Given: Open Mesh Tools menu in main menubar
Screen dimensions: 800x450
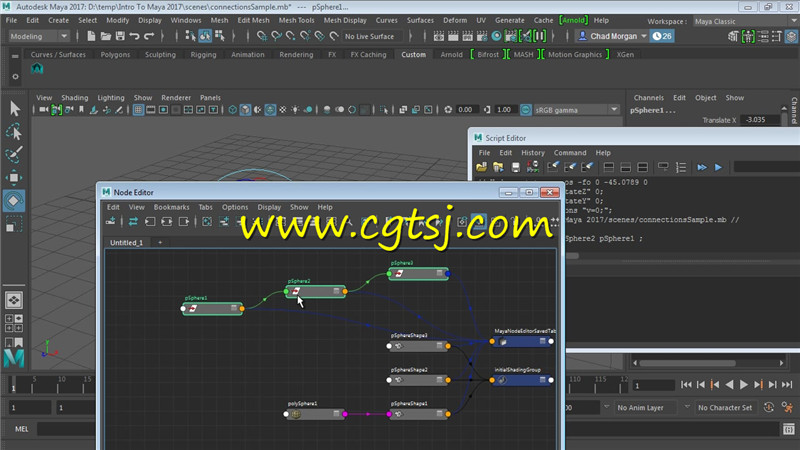Looking at the screenshot, I should pyautogui.click(x=296, y=20).
